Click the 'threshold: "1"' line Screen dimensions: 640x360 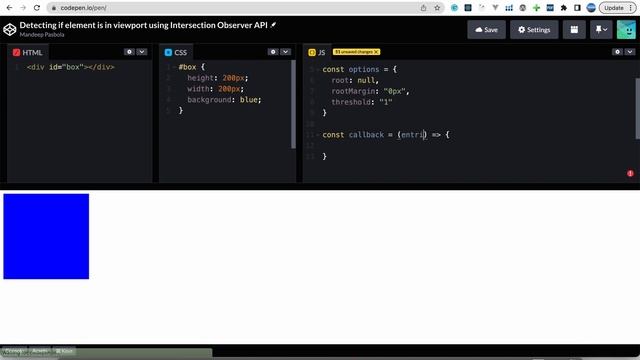click(362, 102)
